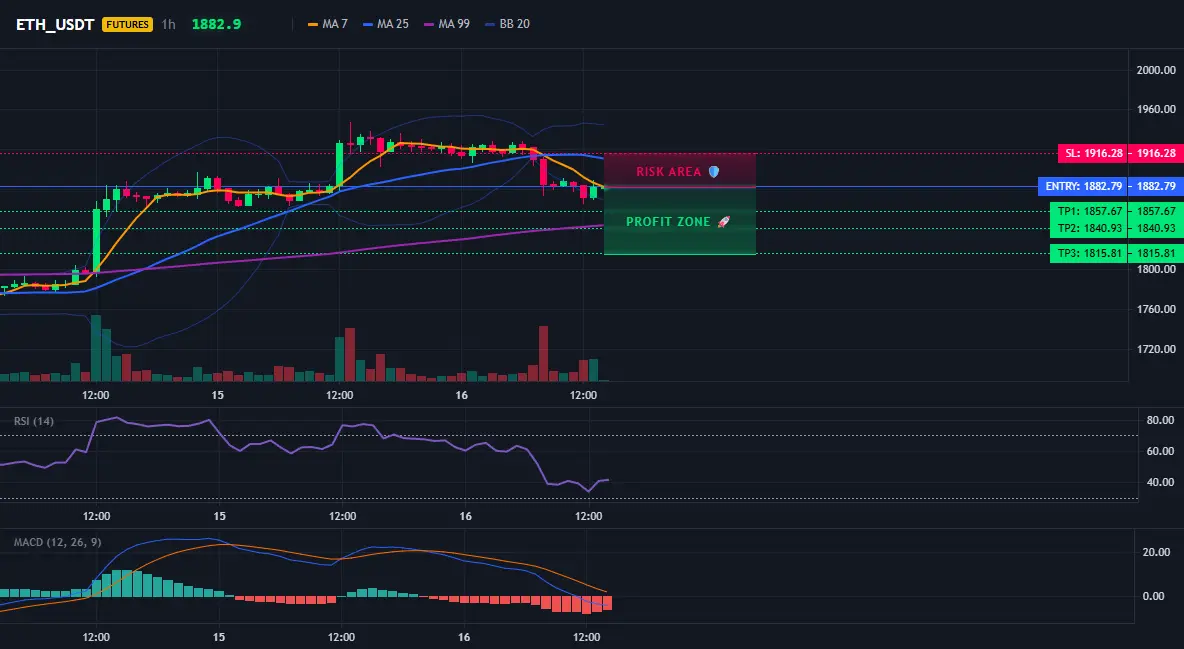Screen dimensions: 1184x649
Task: Click the 16 date label on main chart
Action: [x=461, y=395]
